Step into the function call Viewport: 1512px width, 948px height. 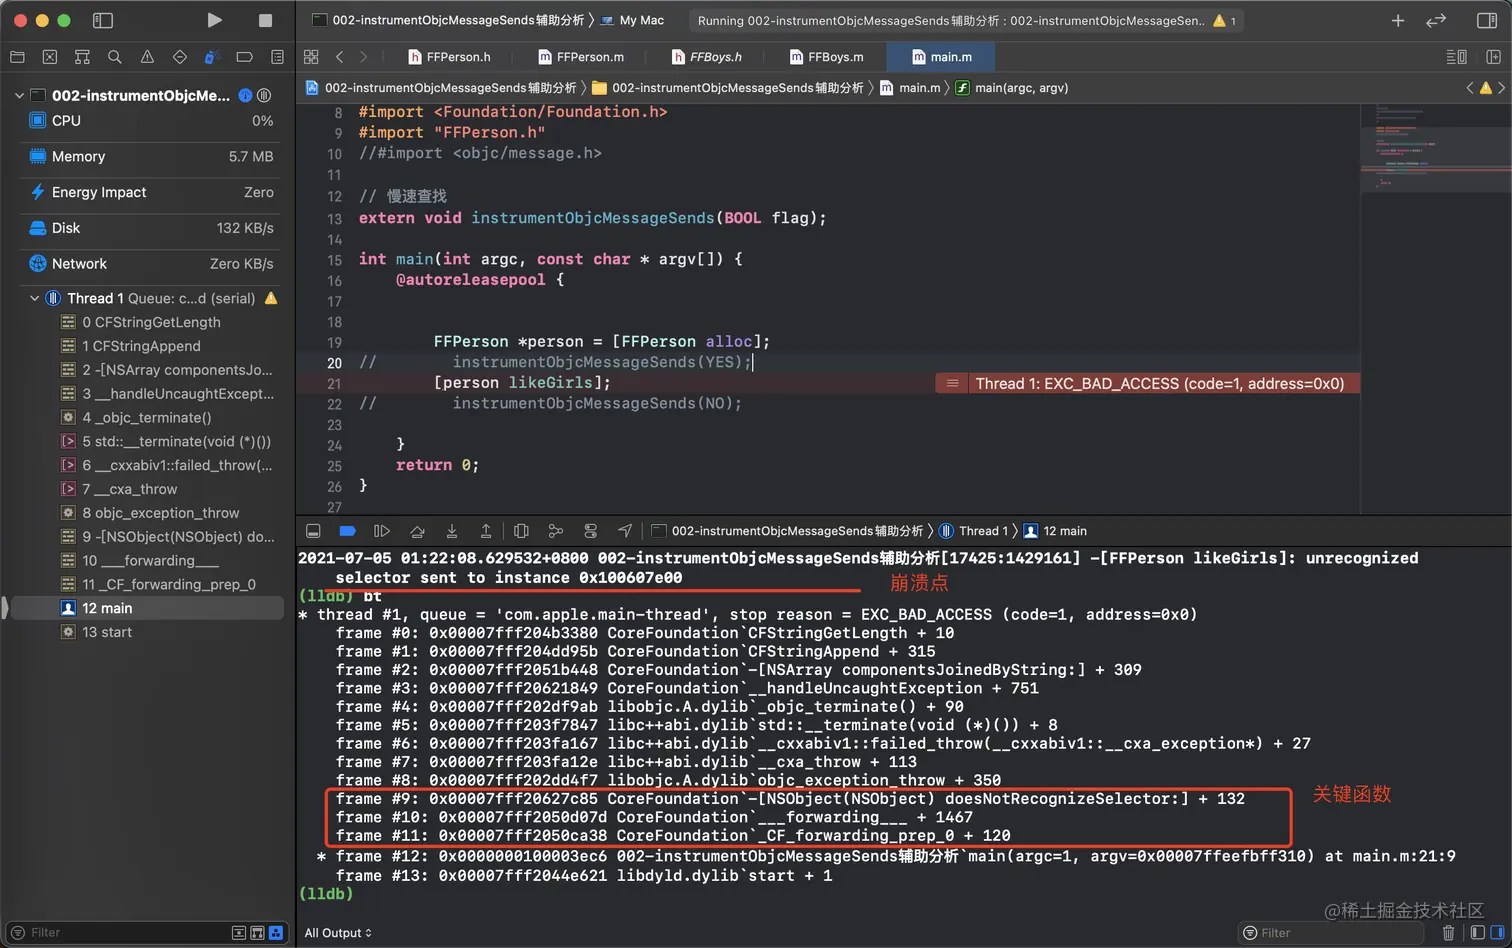pyautogui.click(x=452, y=531)
